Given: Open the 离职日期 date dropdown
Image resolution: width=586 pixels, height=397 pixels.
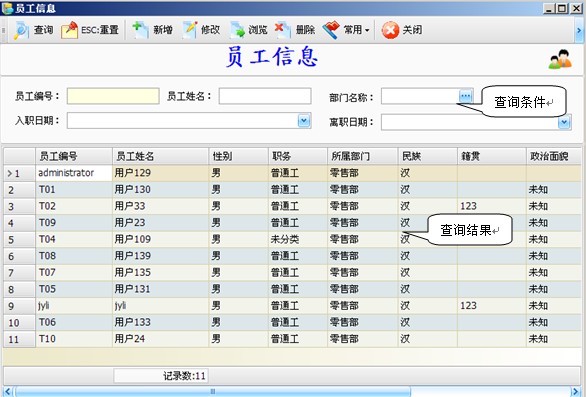Looking at the screenshot, I should pyautogui.click(x=564, y=122).
